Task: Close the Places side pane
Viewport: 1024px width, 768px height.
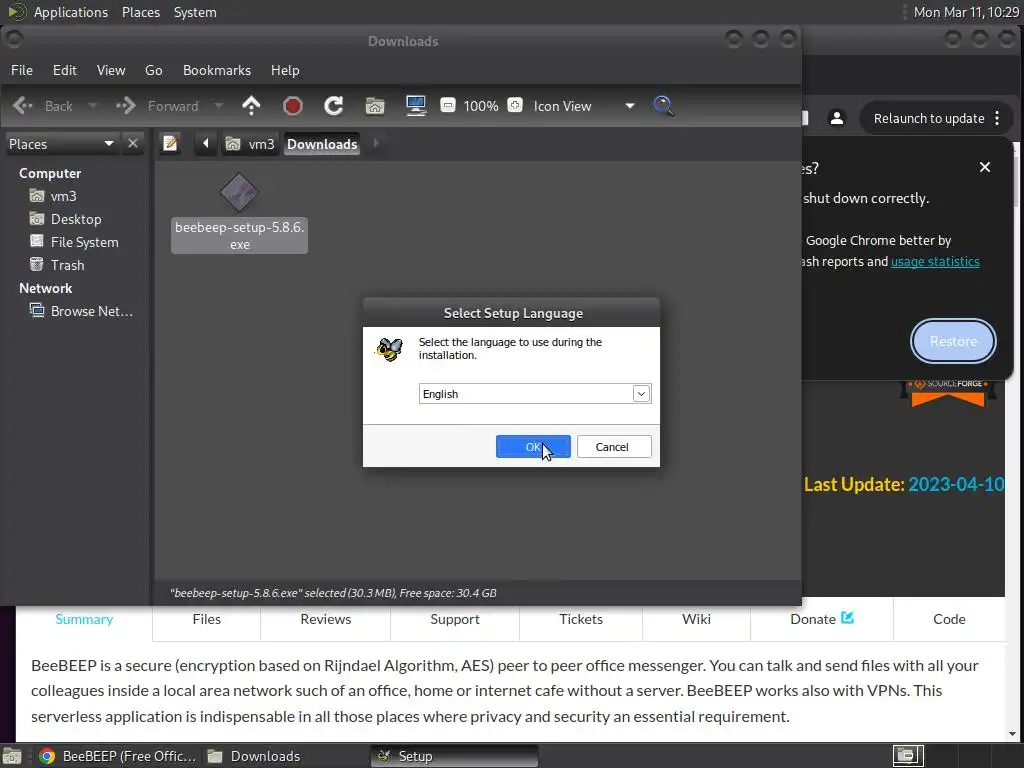Action: [x=133, y=144]
